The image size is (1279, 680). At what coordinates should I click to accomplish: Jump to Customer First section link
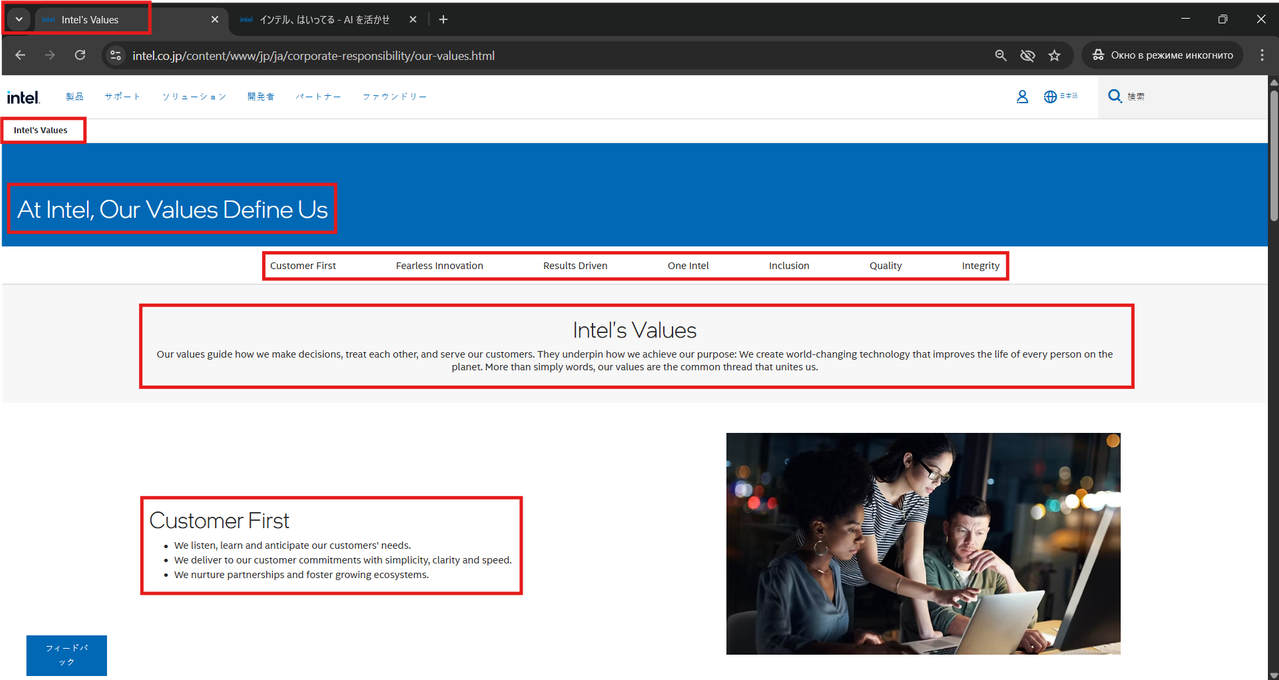coord(303,266)
